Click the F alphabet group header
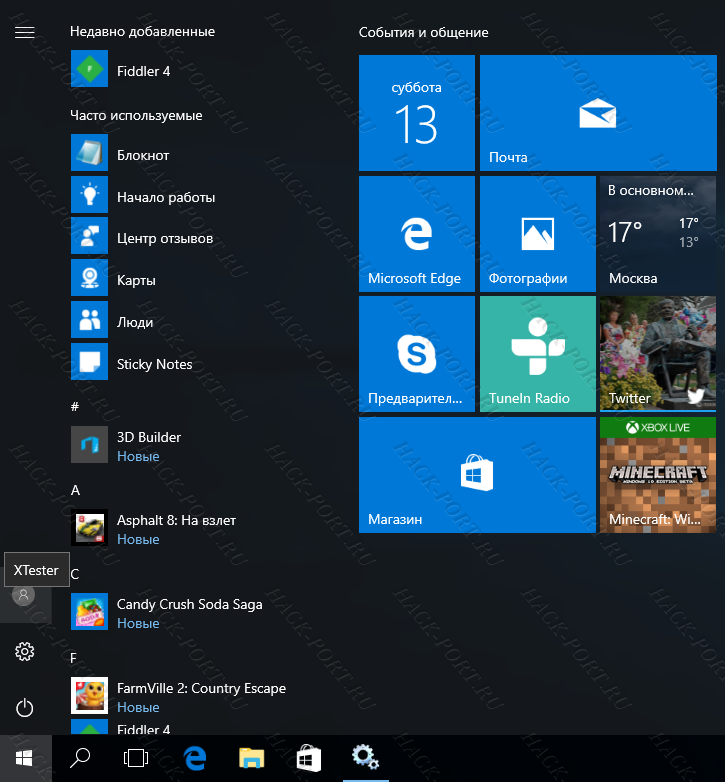 click(73, 658)
